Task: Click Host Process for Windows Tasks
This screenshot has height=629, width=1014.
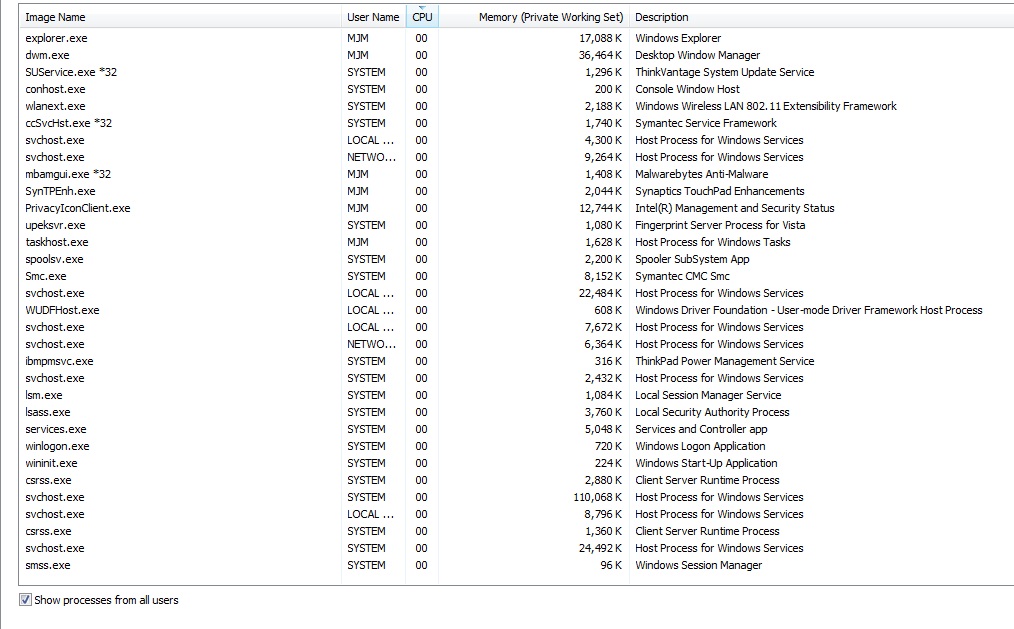Action: click(x=713, y=242)
